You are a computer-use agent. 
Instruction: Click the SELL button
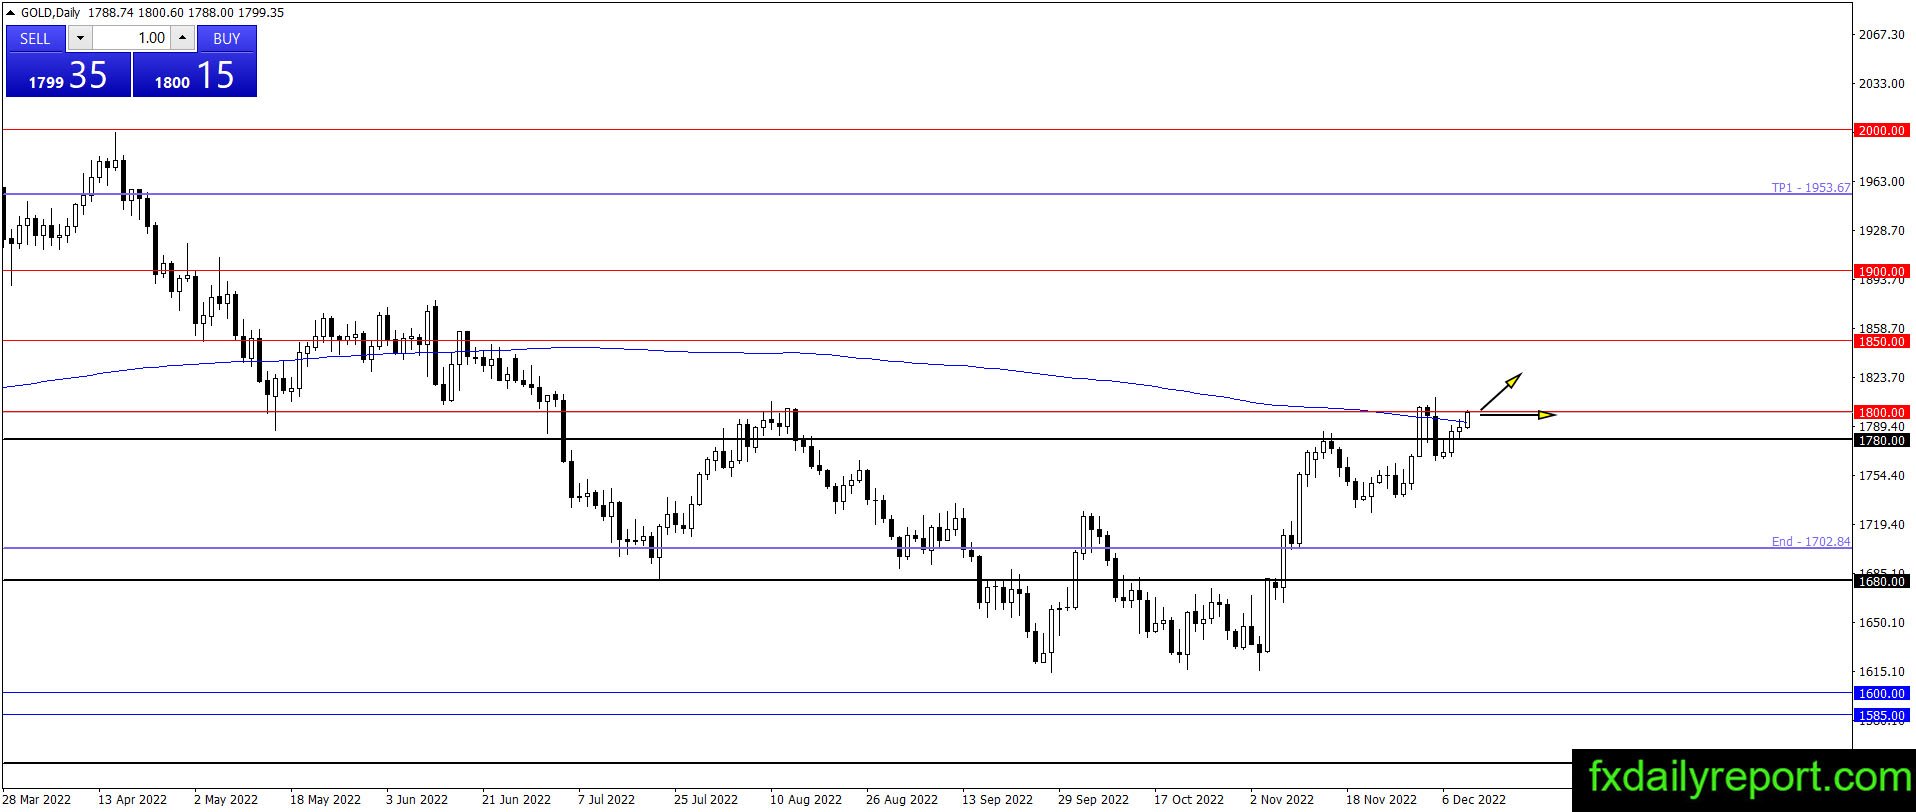tap(35, 38)
